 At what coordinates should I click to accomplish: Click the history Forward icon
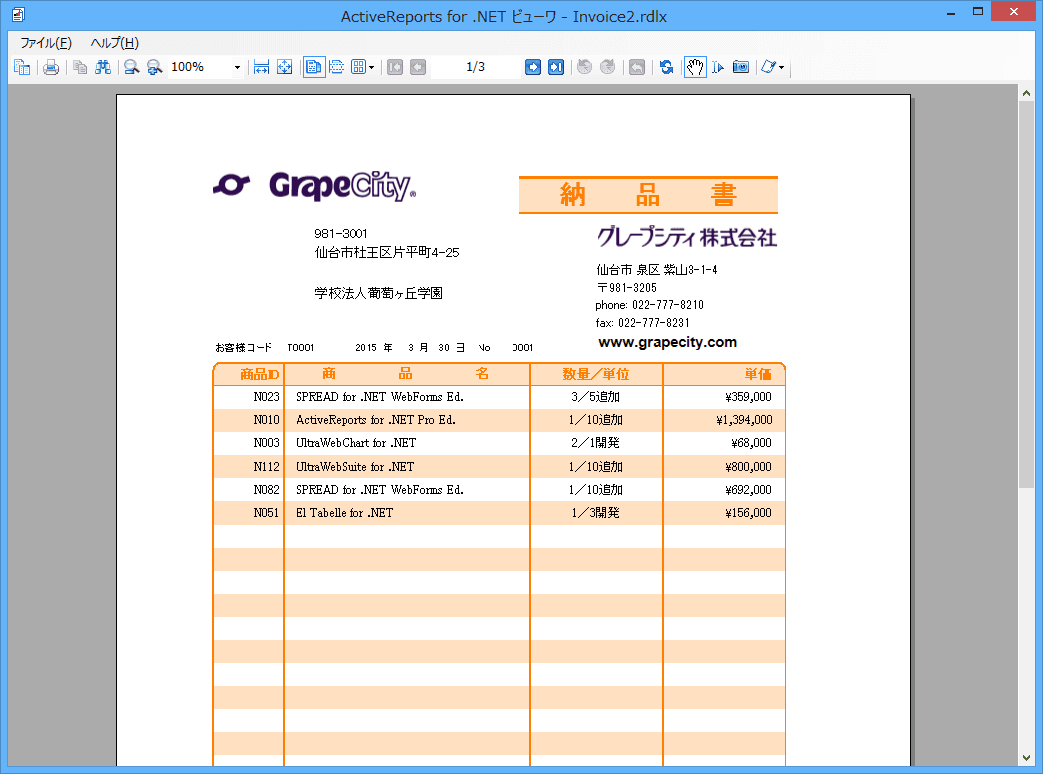click(x=607, y=67)
